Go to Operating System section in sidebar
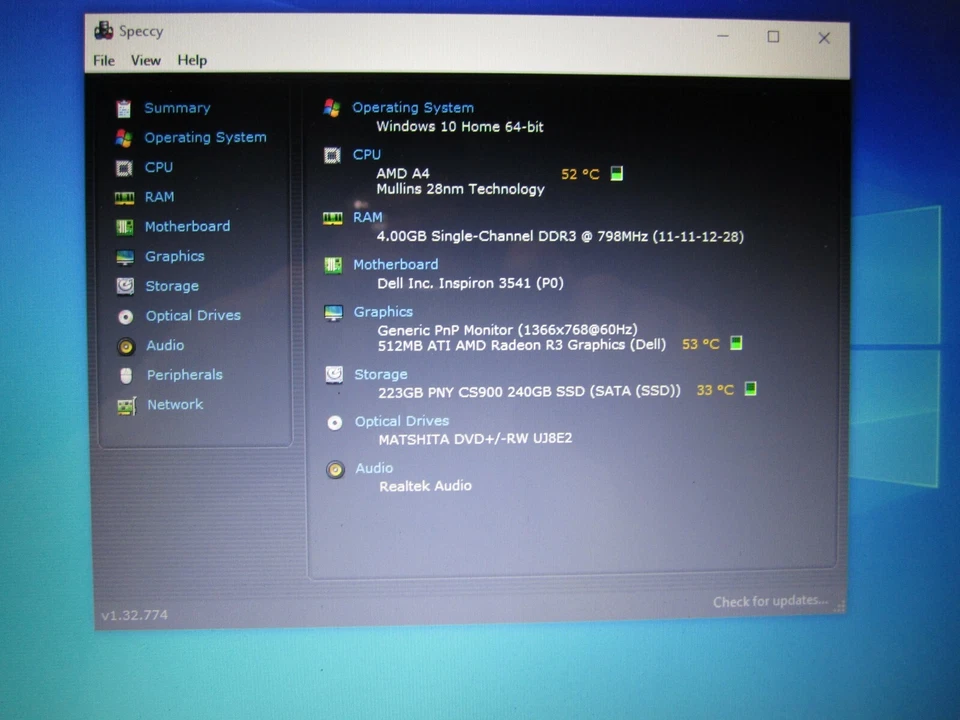This screenshot has height=720, width=960. [206, 138]
